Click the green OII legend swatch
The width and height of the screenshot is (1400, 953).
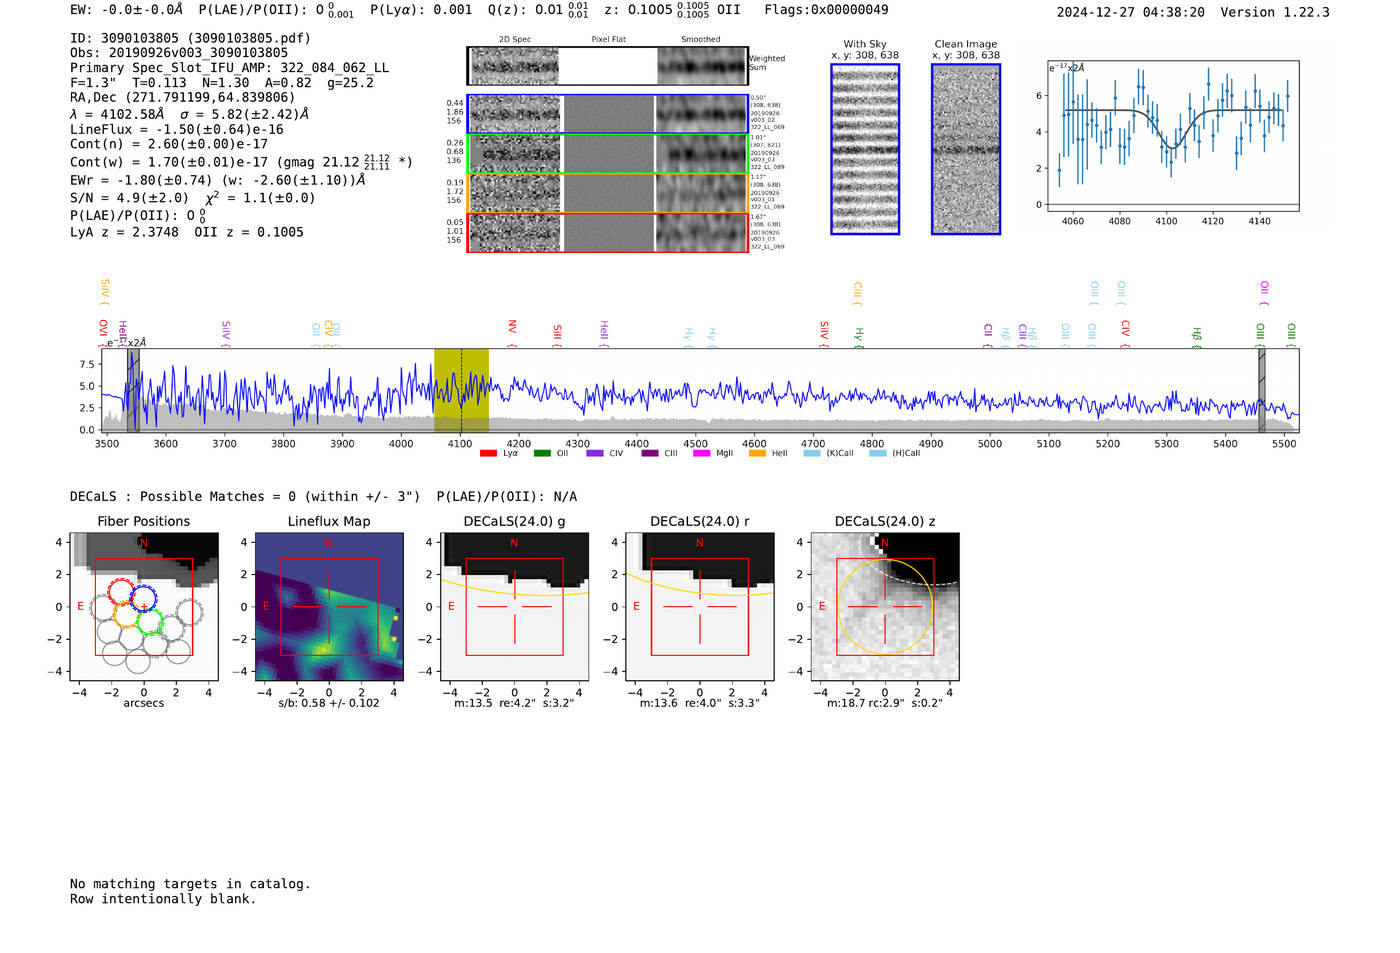[x=542, y=454]
